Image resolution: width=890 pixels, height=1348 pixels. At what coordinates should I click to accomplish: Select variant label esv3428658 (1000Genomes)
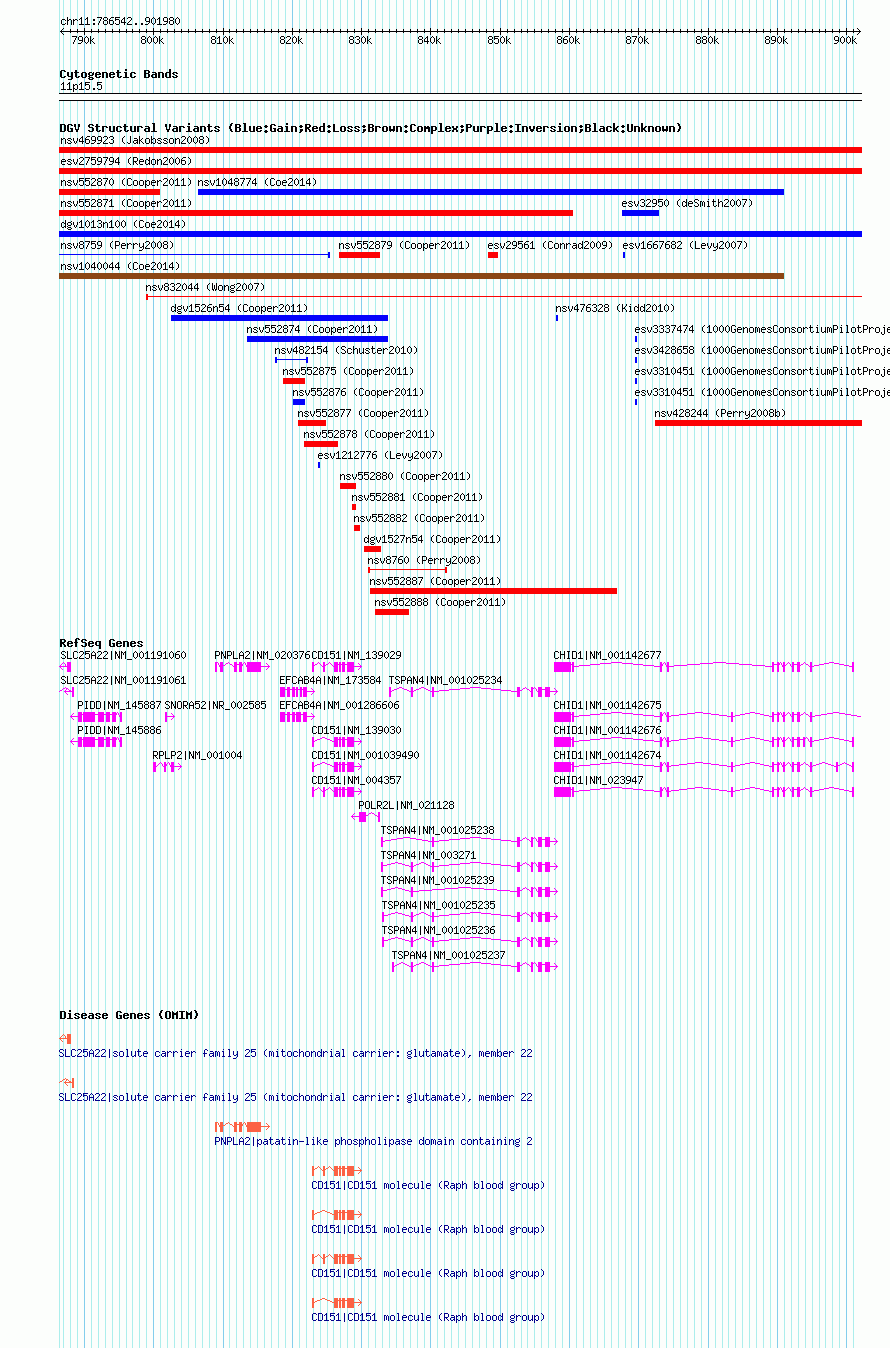[x=762, y=350]
